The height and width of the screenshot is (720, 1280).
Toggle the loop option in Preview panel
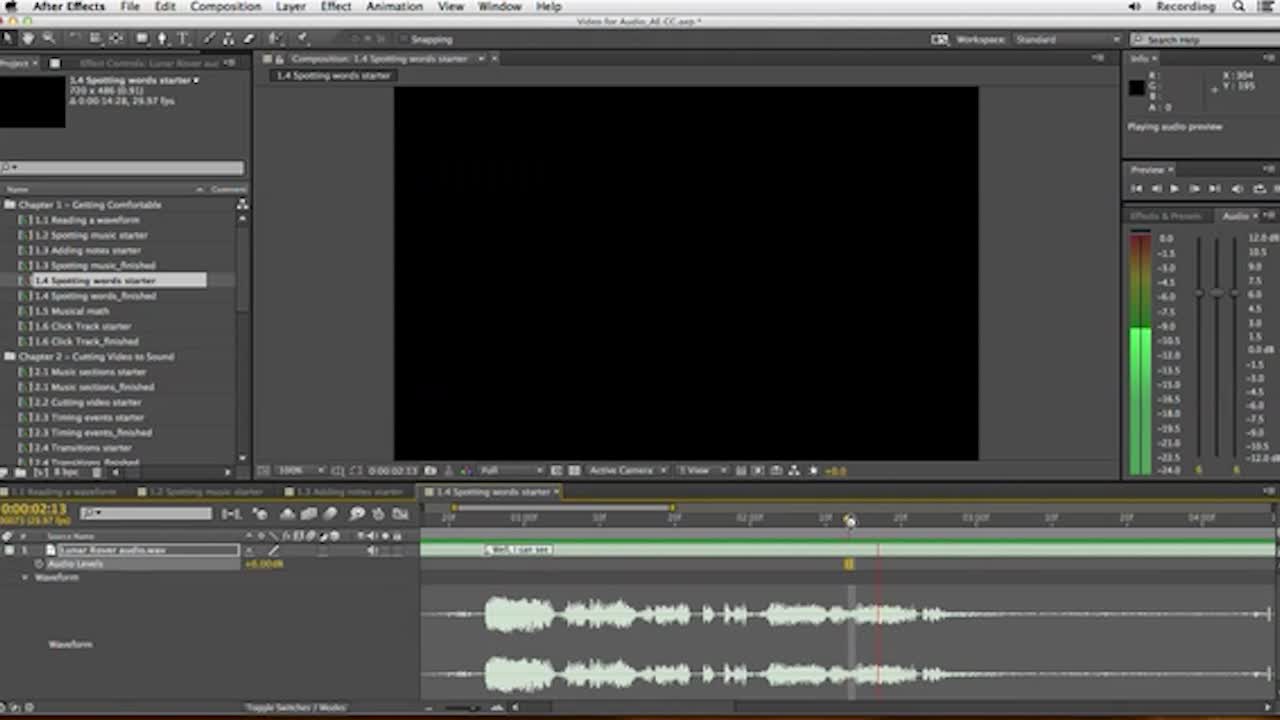(1259, 188)
